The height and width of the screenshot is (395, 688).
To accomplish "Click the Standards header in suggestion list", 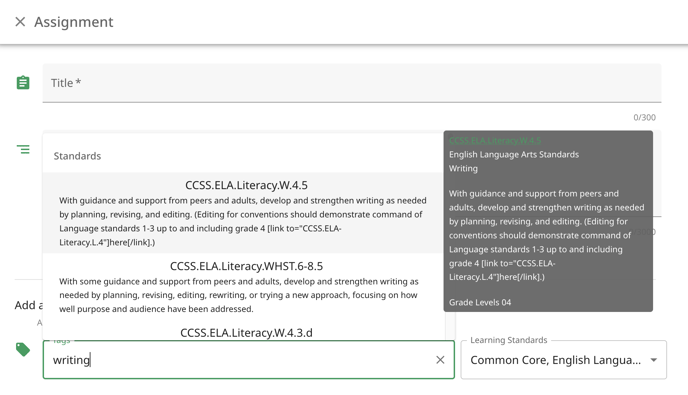I will click(x=77, y=156).
